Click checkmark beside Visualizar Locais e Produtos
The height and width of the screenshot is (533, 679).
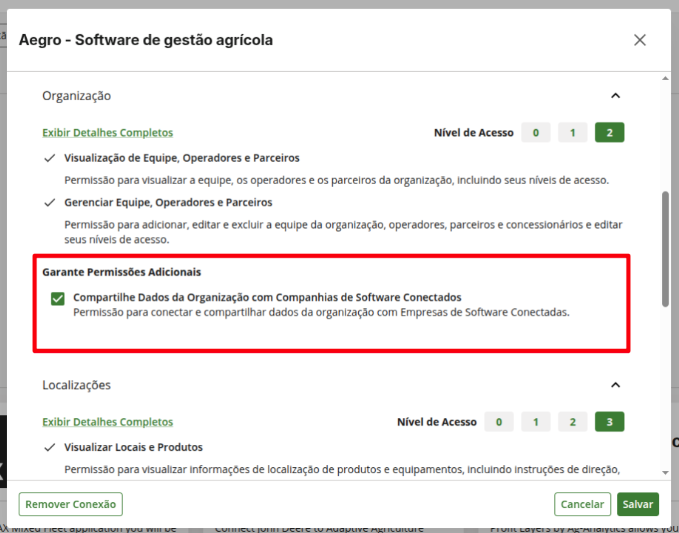tap(50, 447)
